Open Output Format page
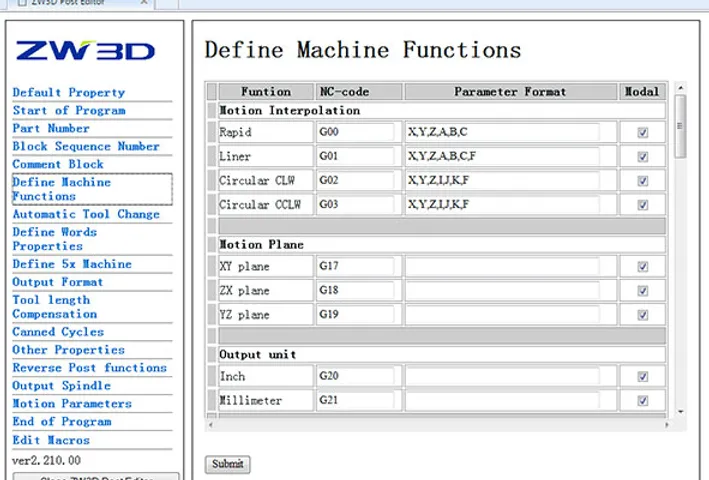 coord(57,282)
